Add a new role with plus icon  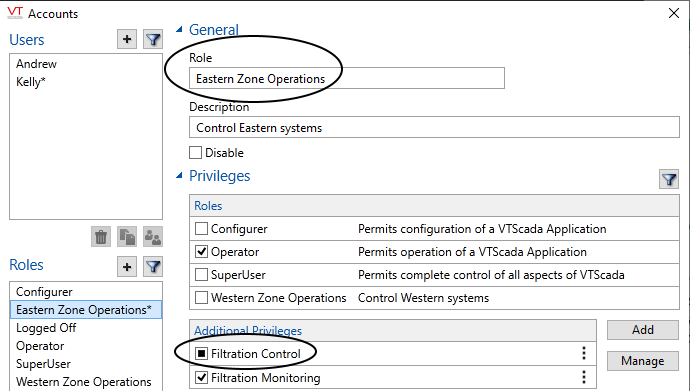click(127, 267)
